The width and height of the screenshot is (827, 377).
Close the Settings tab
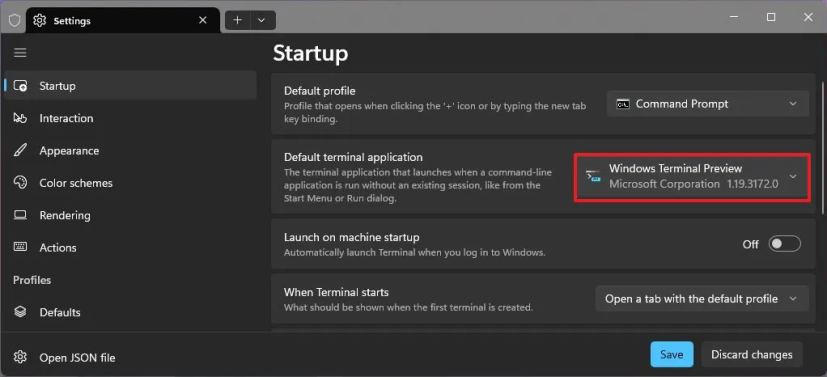[203, 21]
